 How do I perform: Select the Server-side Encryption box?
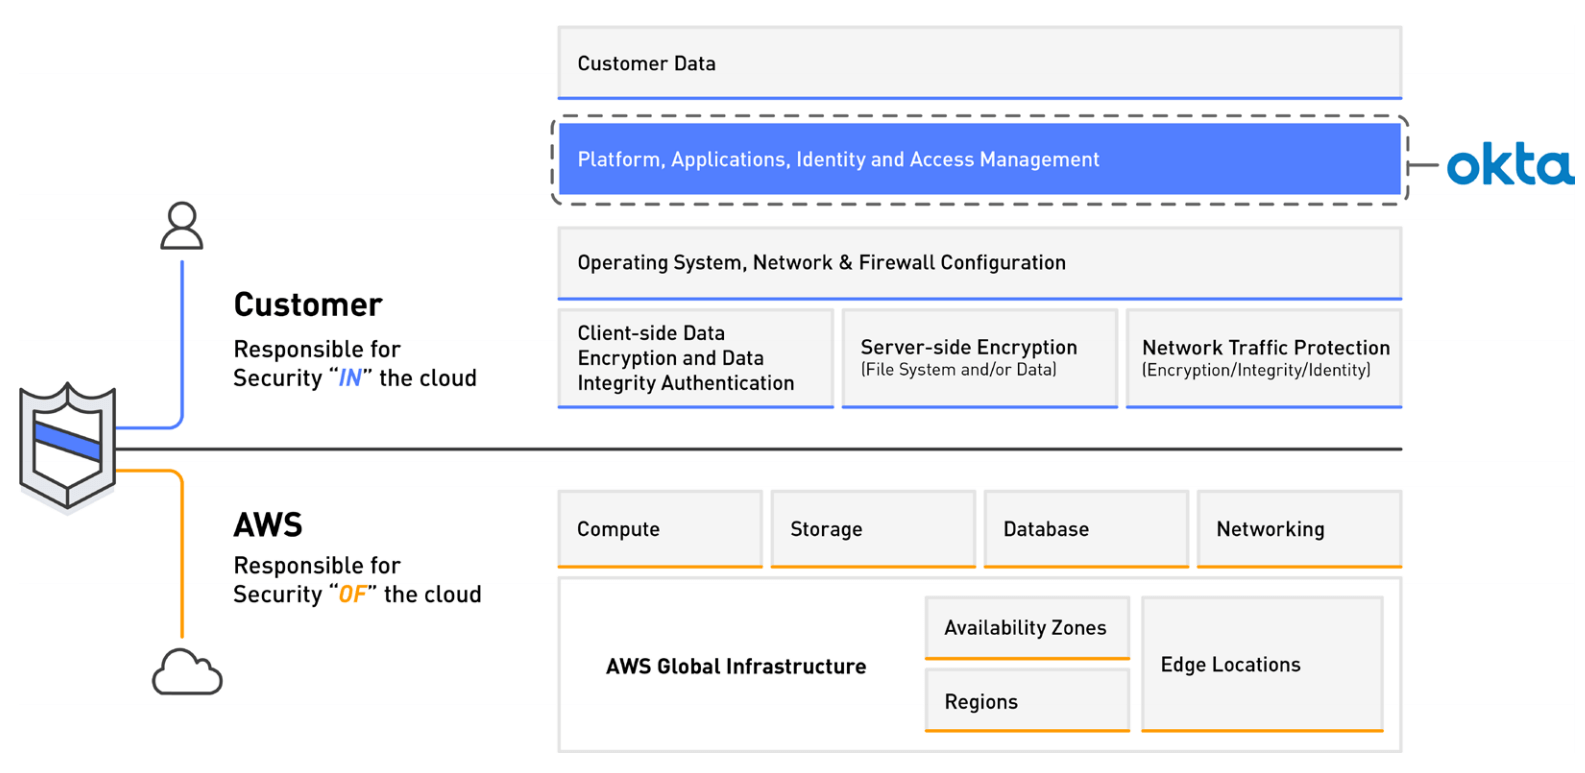coord(979,358)
